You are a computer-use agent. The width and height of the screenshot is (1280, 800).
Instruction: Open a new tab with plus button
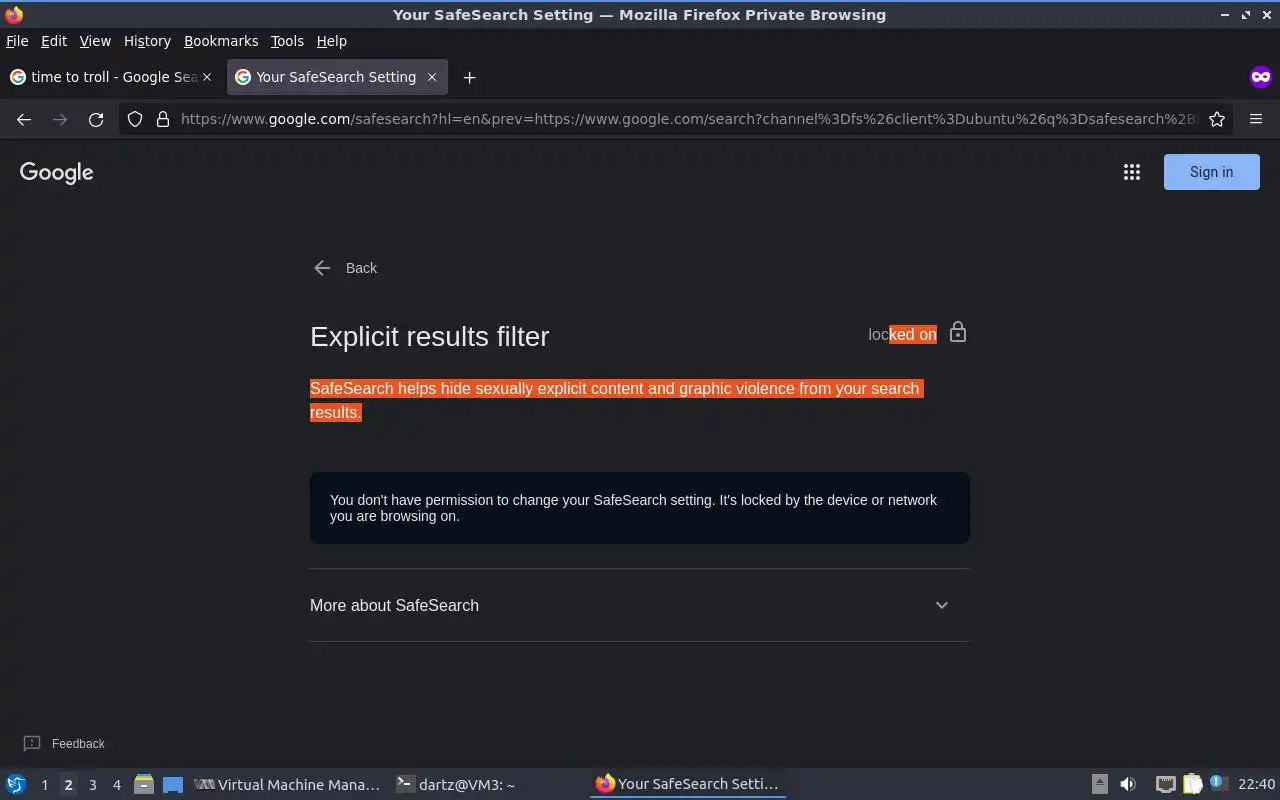[469, 77]
